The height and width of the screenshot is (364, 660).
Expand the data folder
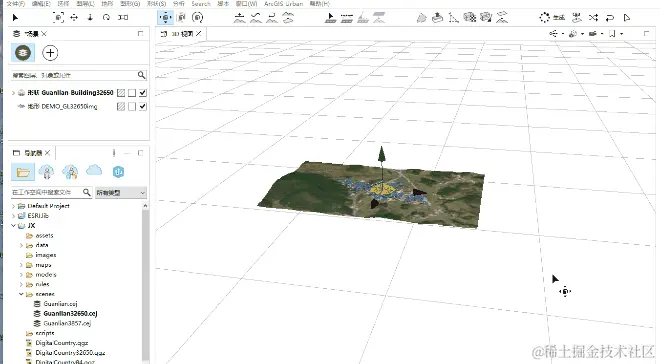21,245
